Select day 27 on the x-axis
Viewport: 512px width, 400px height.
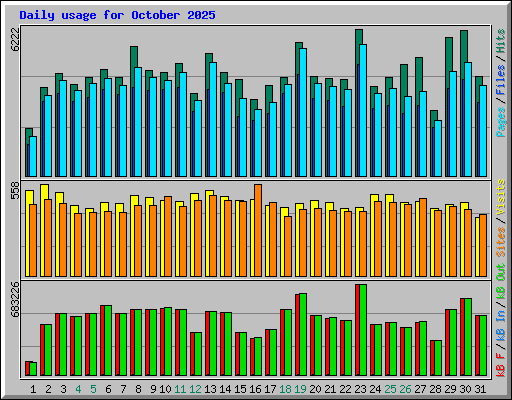420,389
